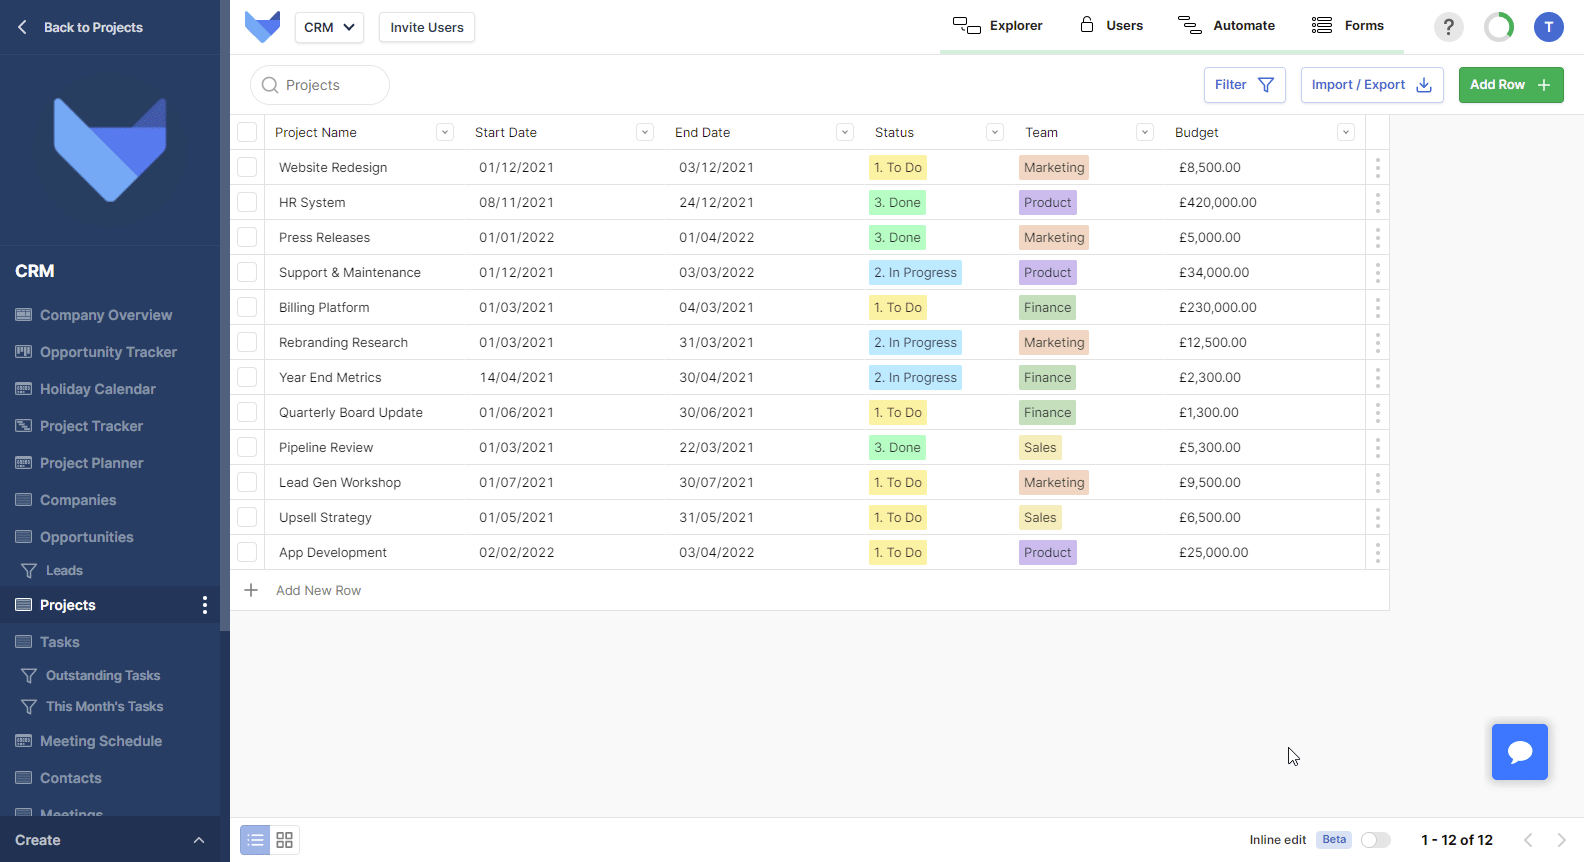Open the Users tab
This screenshot has height=862, width=1584.
(1111, 26)
